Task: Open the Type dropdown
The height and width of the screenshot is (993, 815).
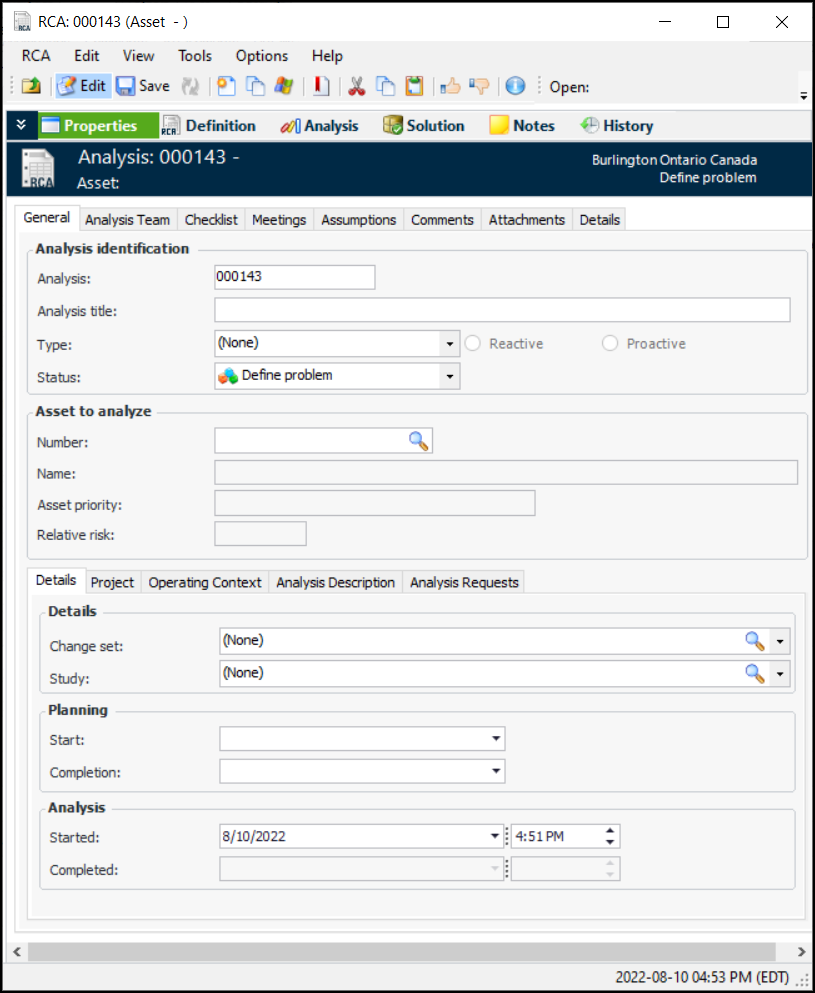Action: (450, 344)
